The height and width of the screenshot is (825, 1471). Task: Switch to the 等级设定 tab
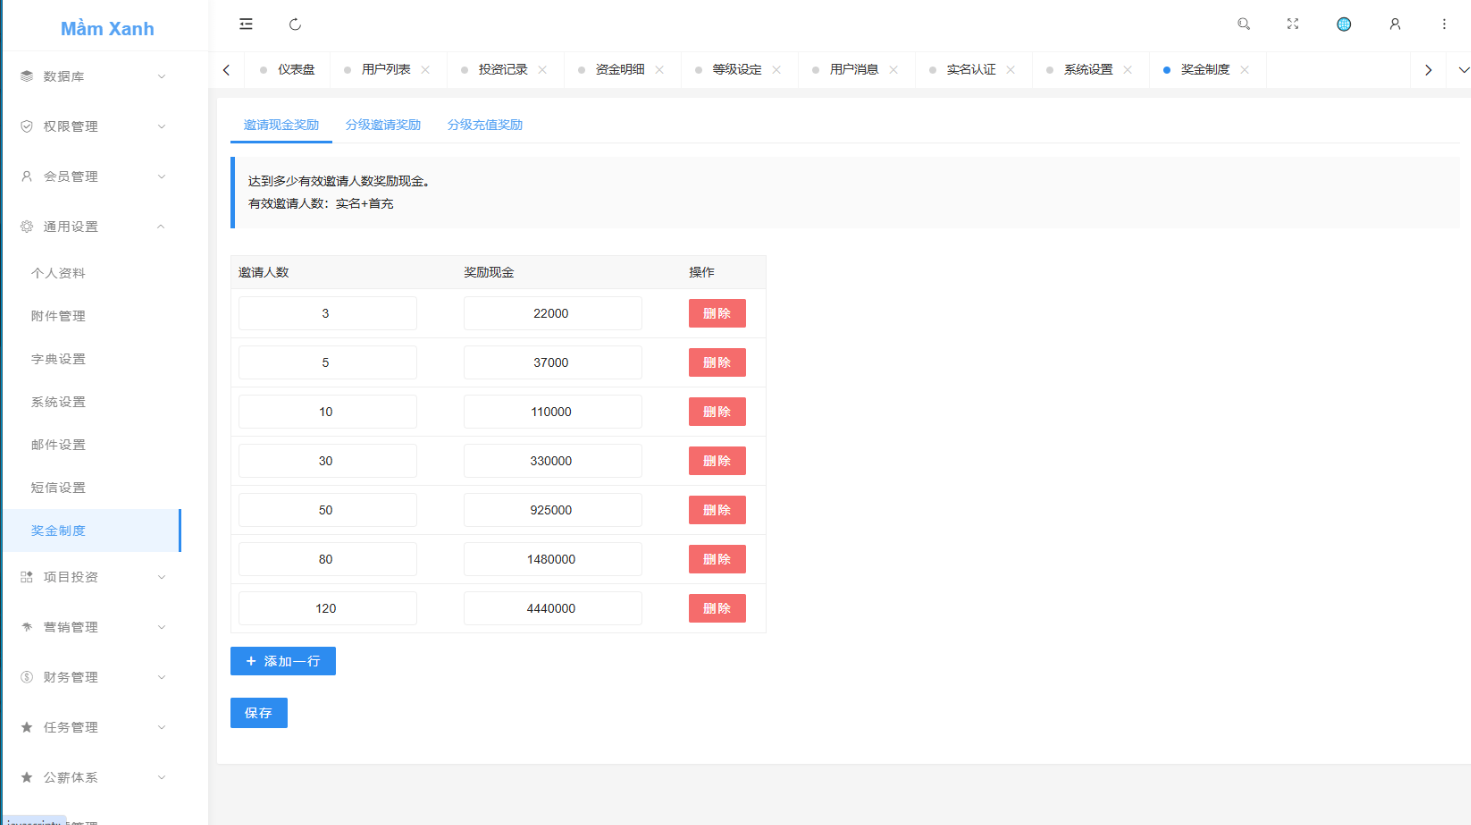click(737, 70)
